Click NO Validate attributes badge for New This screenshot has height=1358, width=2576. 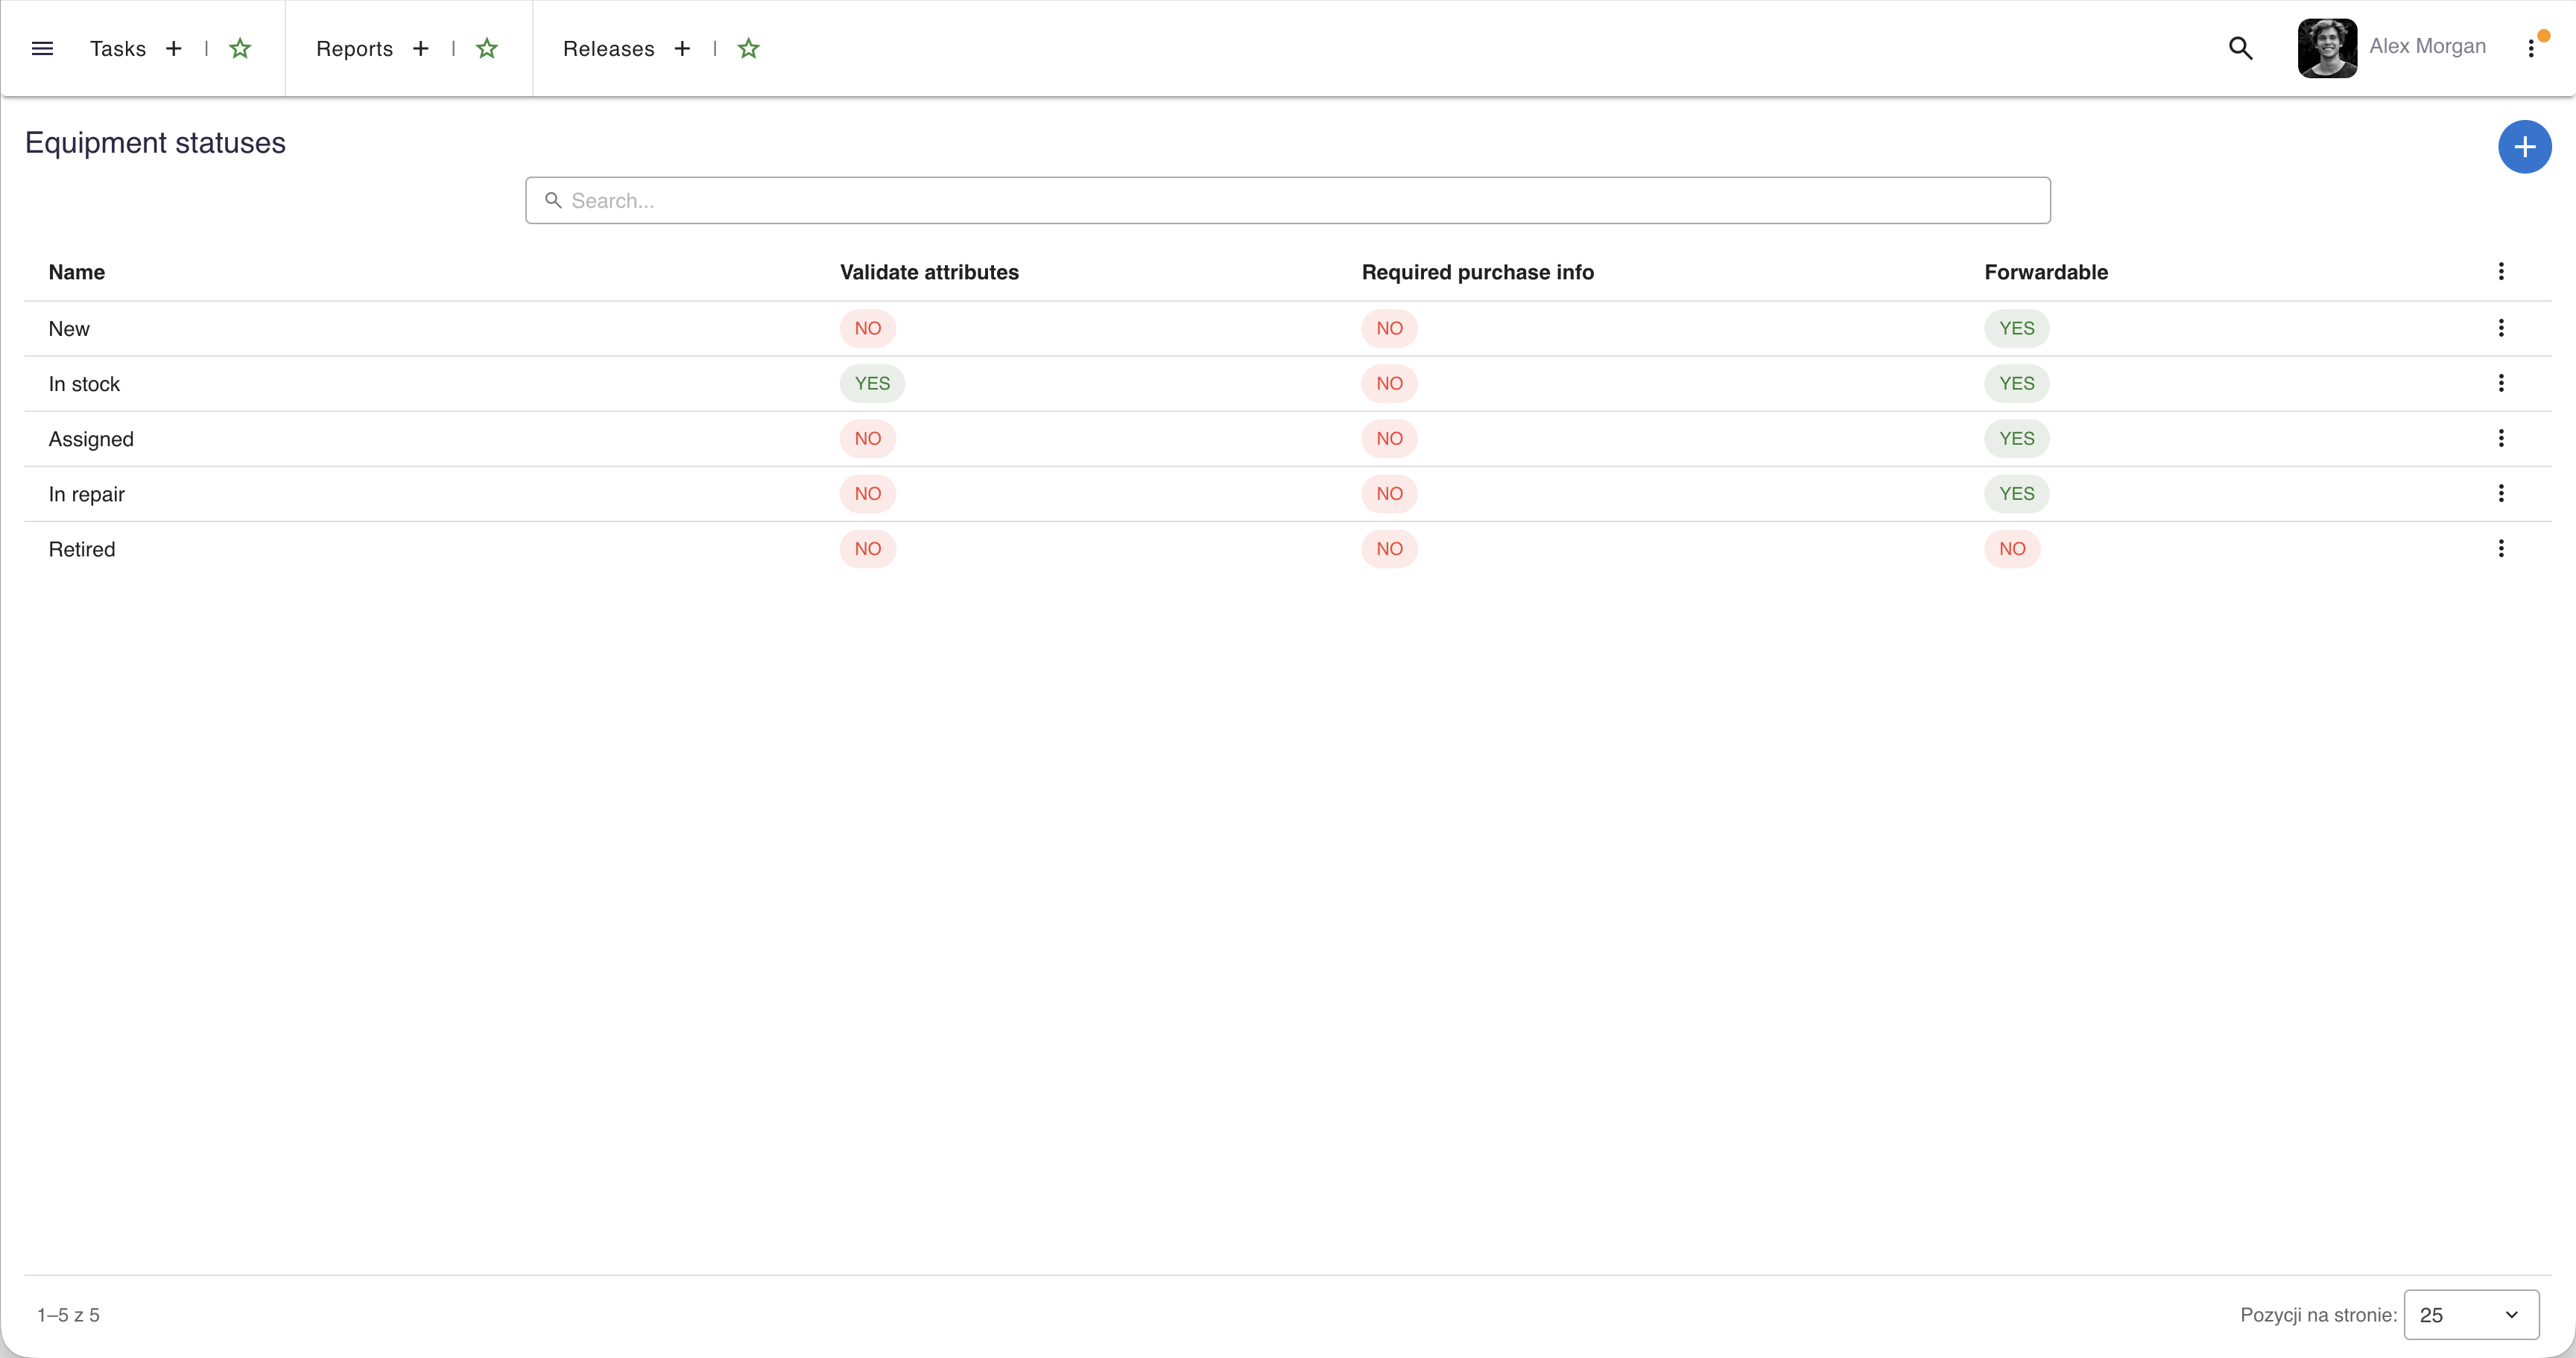tap(868, 328)
